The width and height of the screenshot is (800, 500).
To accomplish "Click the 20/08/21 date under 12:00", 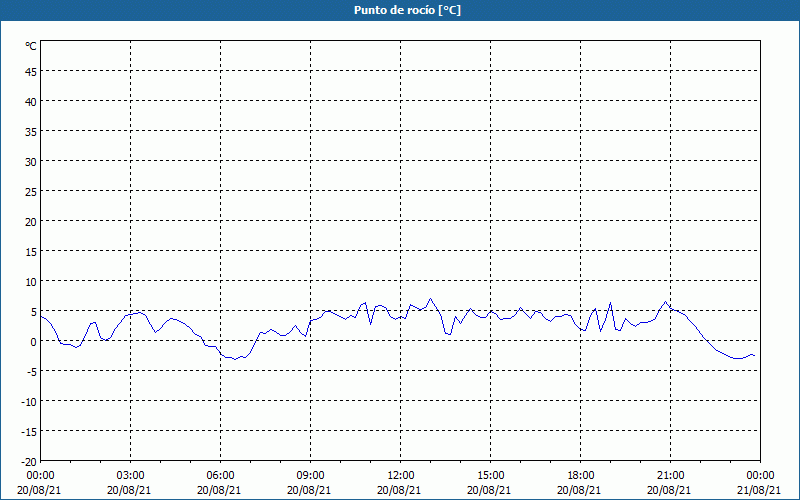I will pyautogui.click(x=399, y=490).
